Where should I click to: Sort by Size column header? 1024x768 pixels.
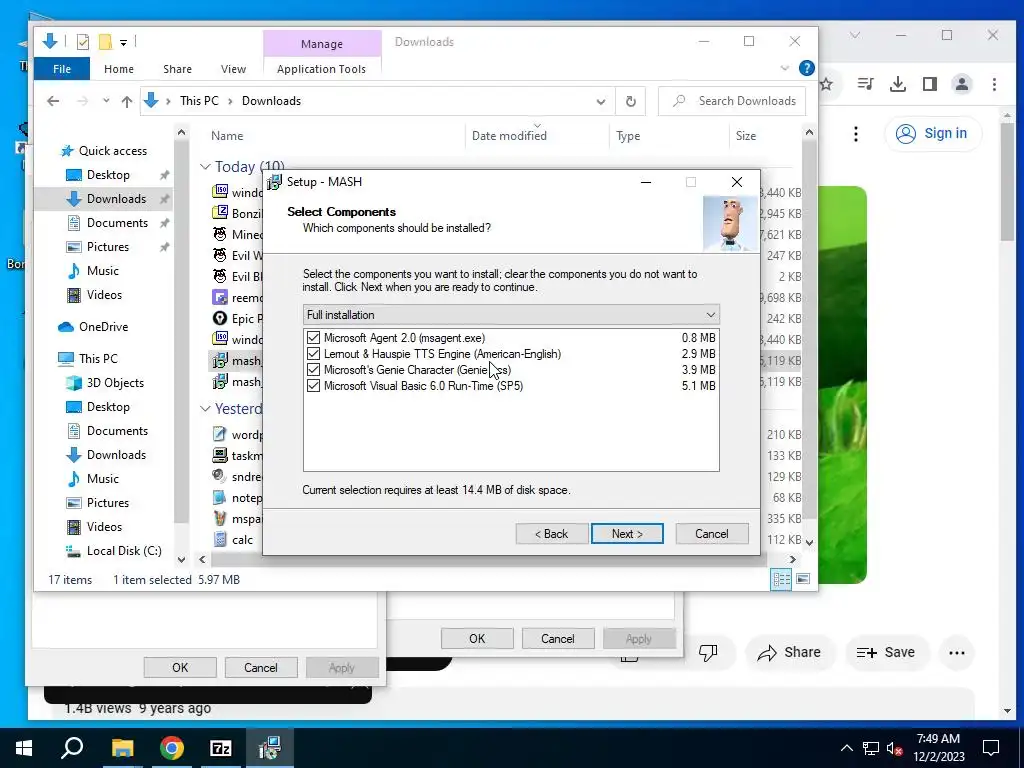tap(746, 136)
